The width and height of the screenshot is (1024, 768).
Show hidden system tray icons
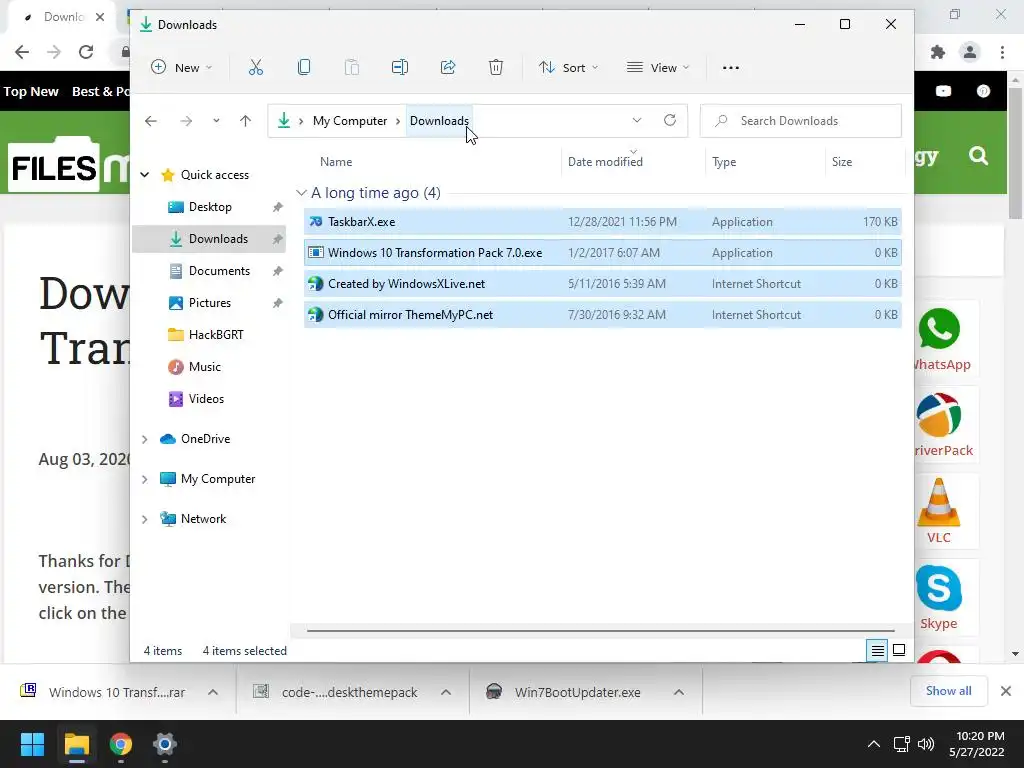point(873,744)
